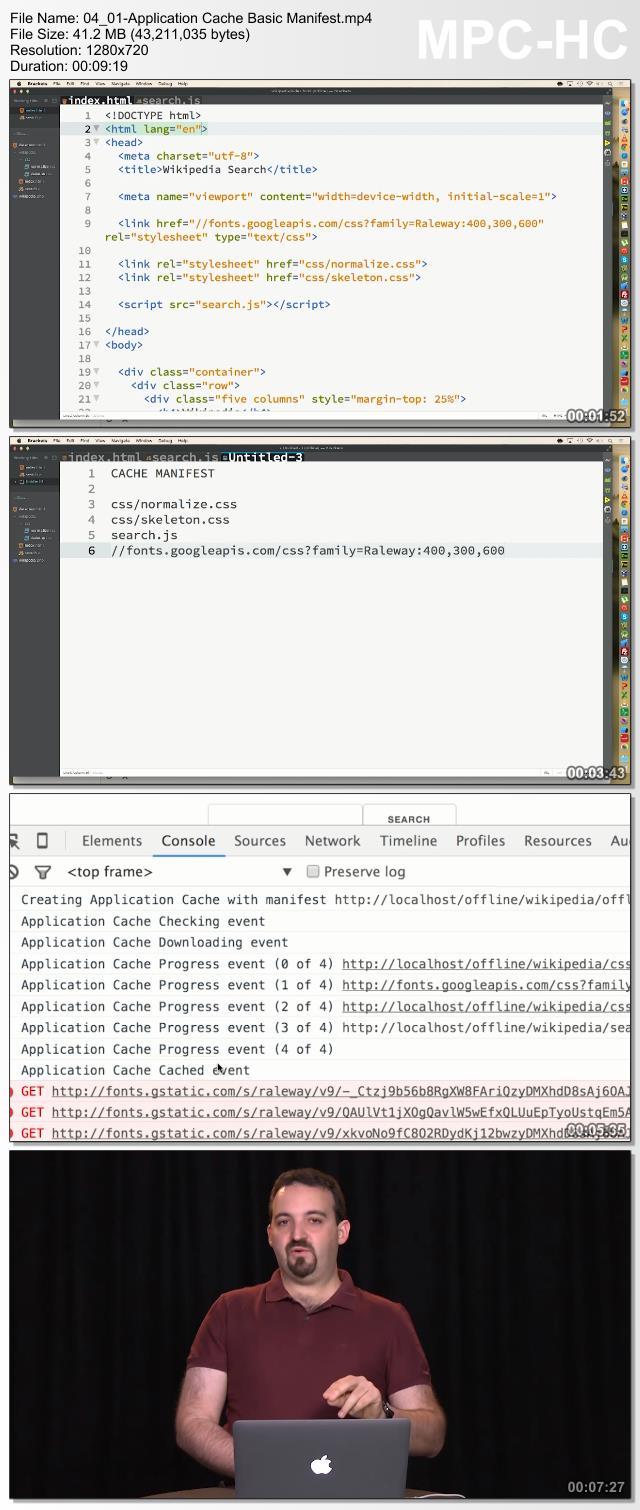
Task: Open the Window menu above the index.html editor
Action: pos(144,84)
